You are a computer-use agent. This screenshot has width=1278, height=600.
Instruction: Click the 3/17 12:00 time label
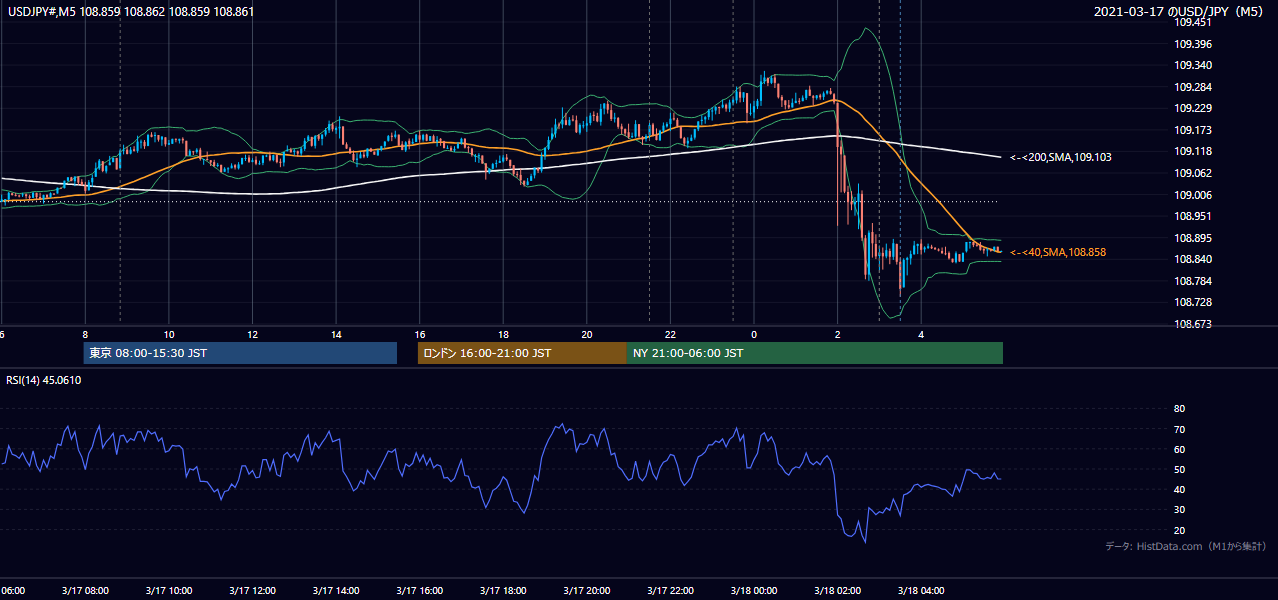tap(252, 591)
